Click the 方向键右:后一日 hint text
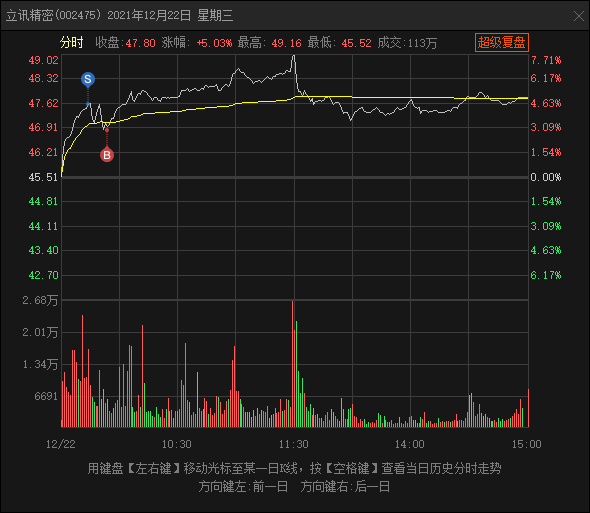Viewport: 590px width, 513px height. (345, 487)
